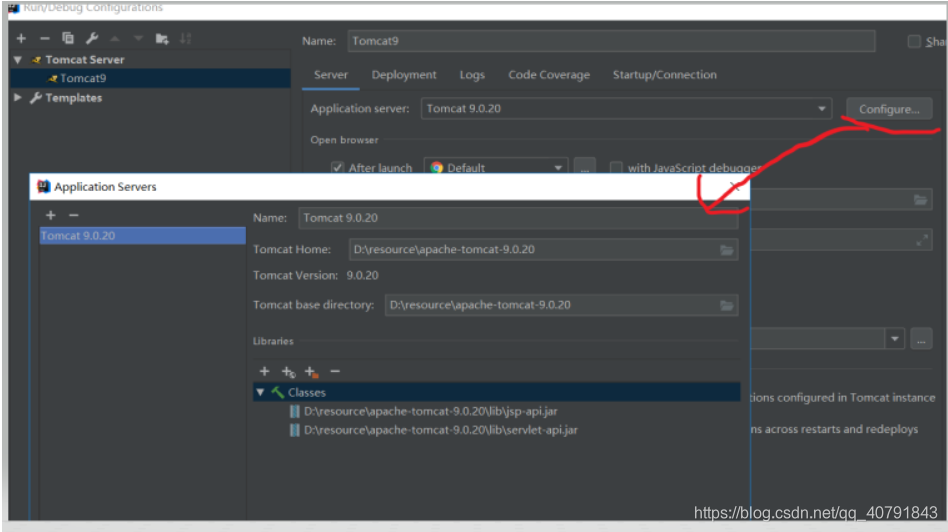Image resolution: width=948 pixels, height=532 pixels.
Task: Toggle After launch checkbox
Action: point(337,167)
